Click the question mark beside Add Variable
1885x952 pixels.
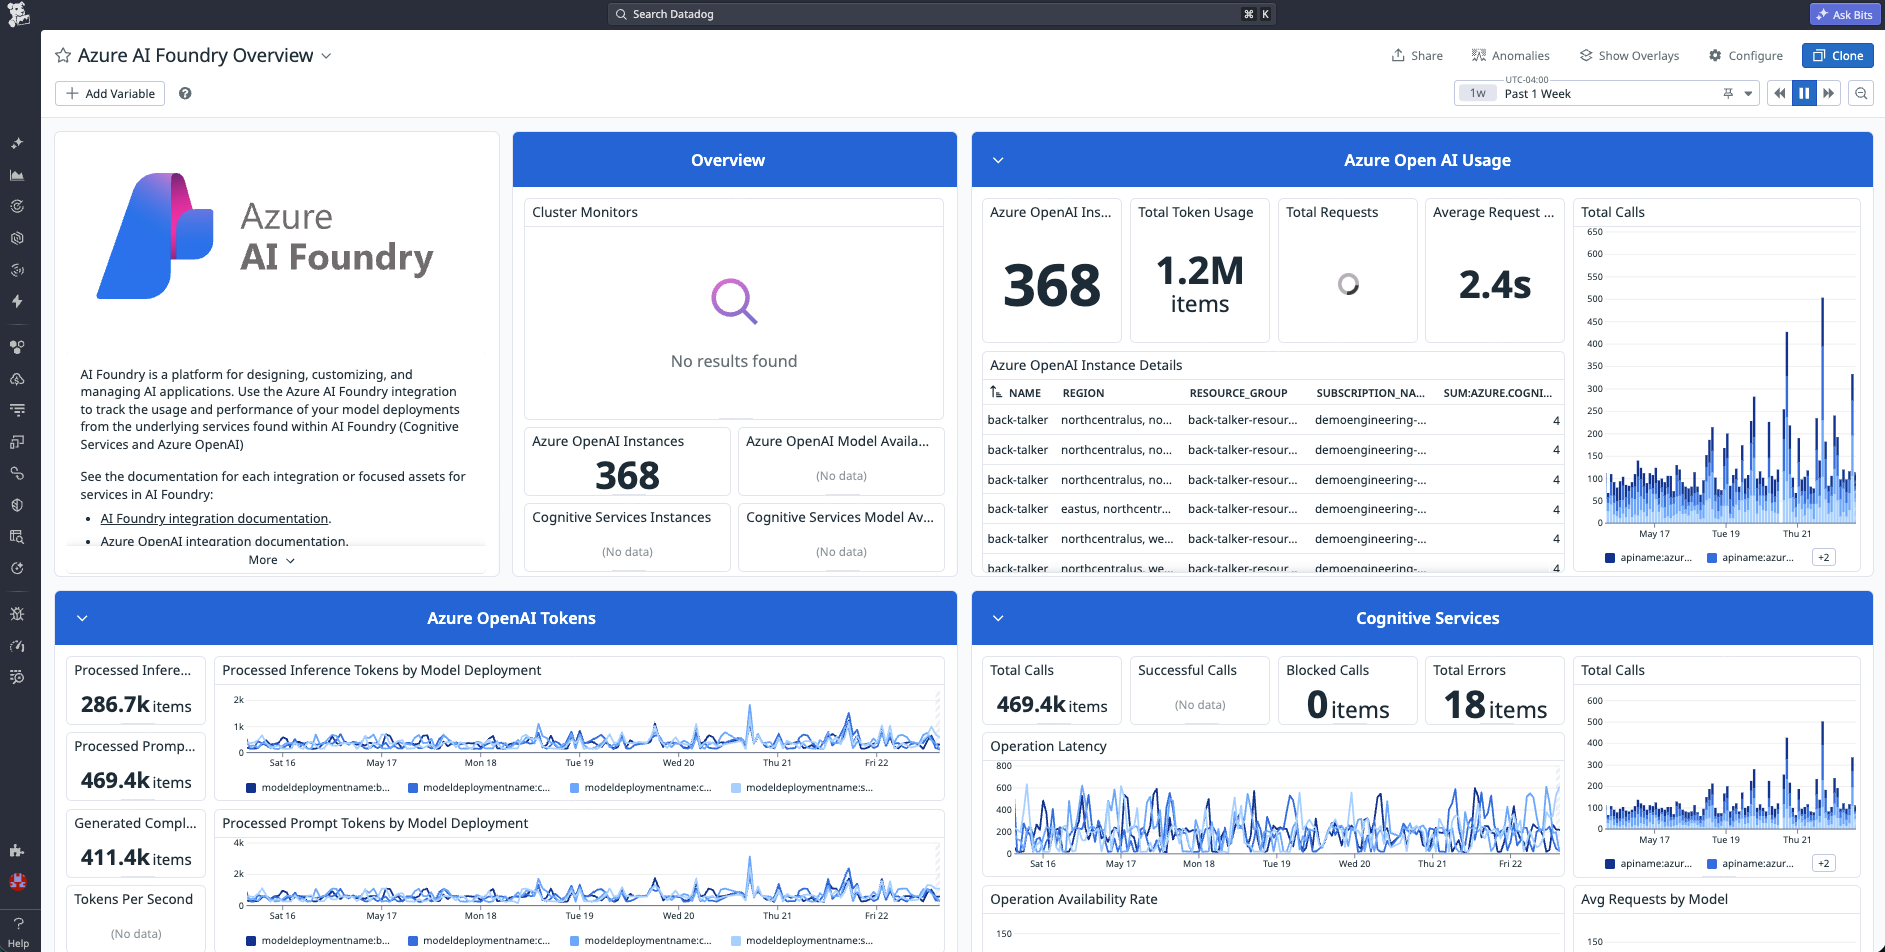tap(185, 93)
